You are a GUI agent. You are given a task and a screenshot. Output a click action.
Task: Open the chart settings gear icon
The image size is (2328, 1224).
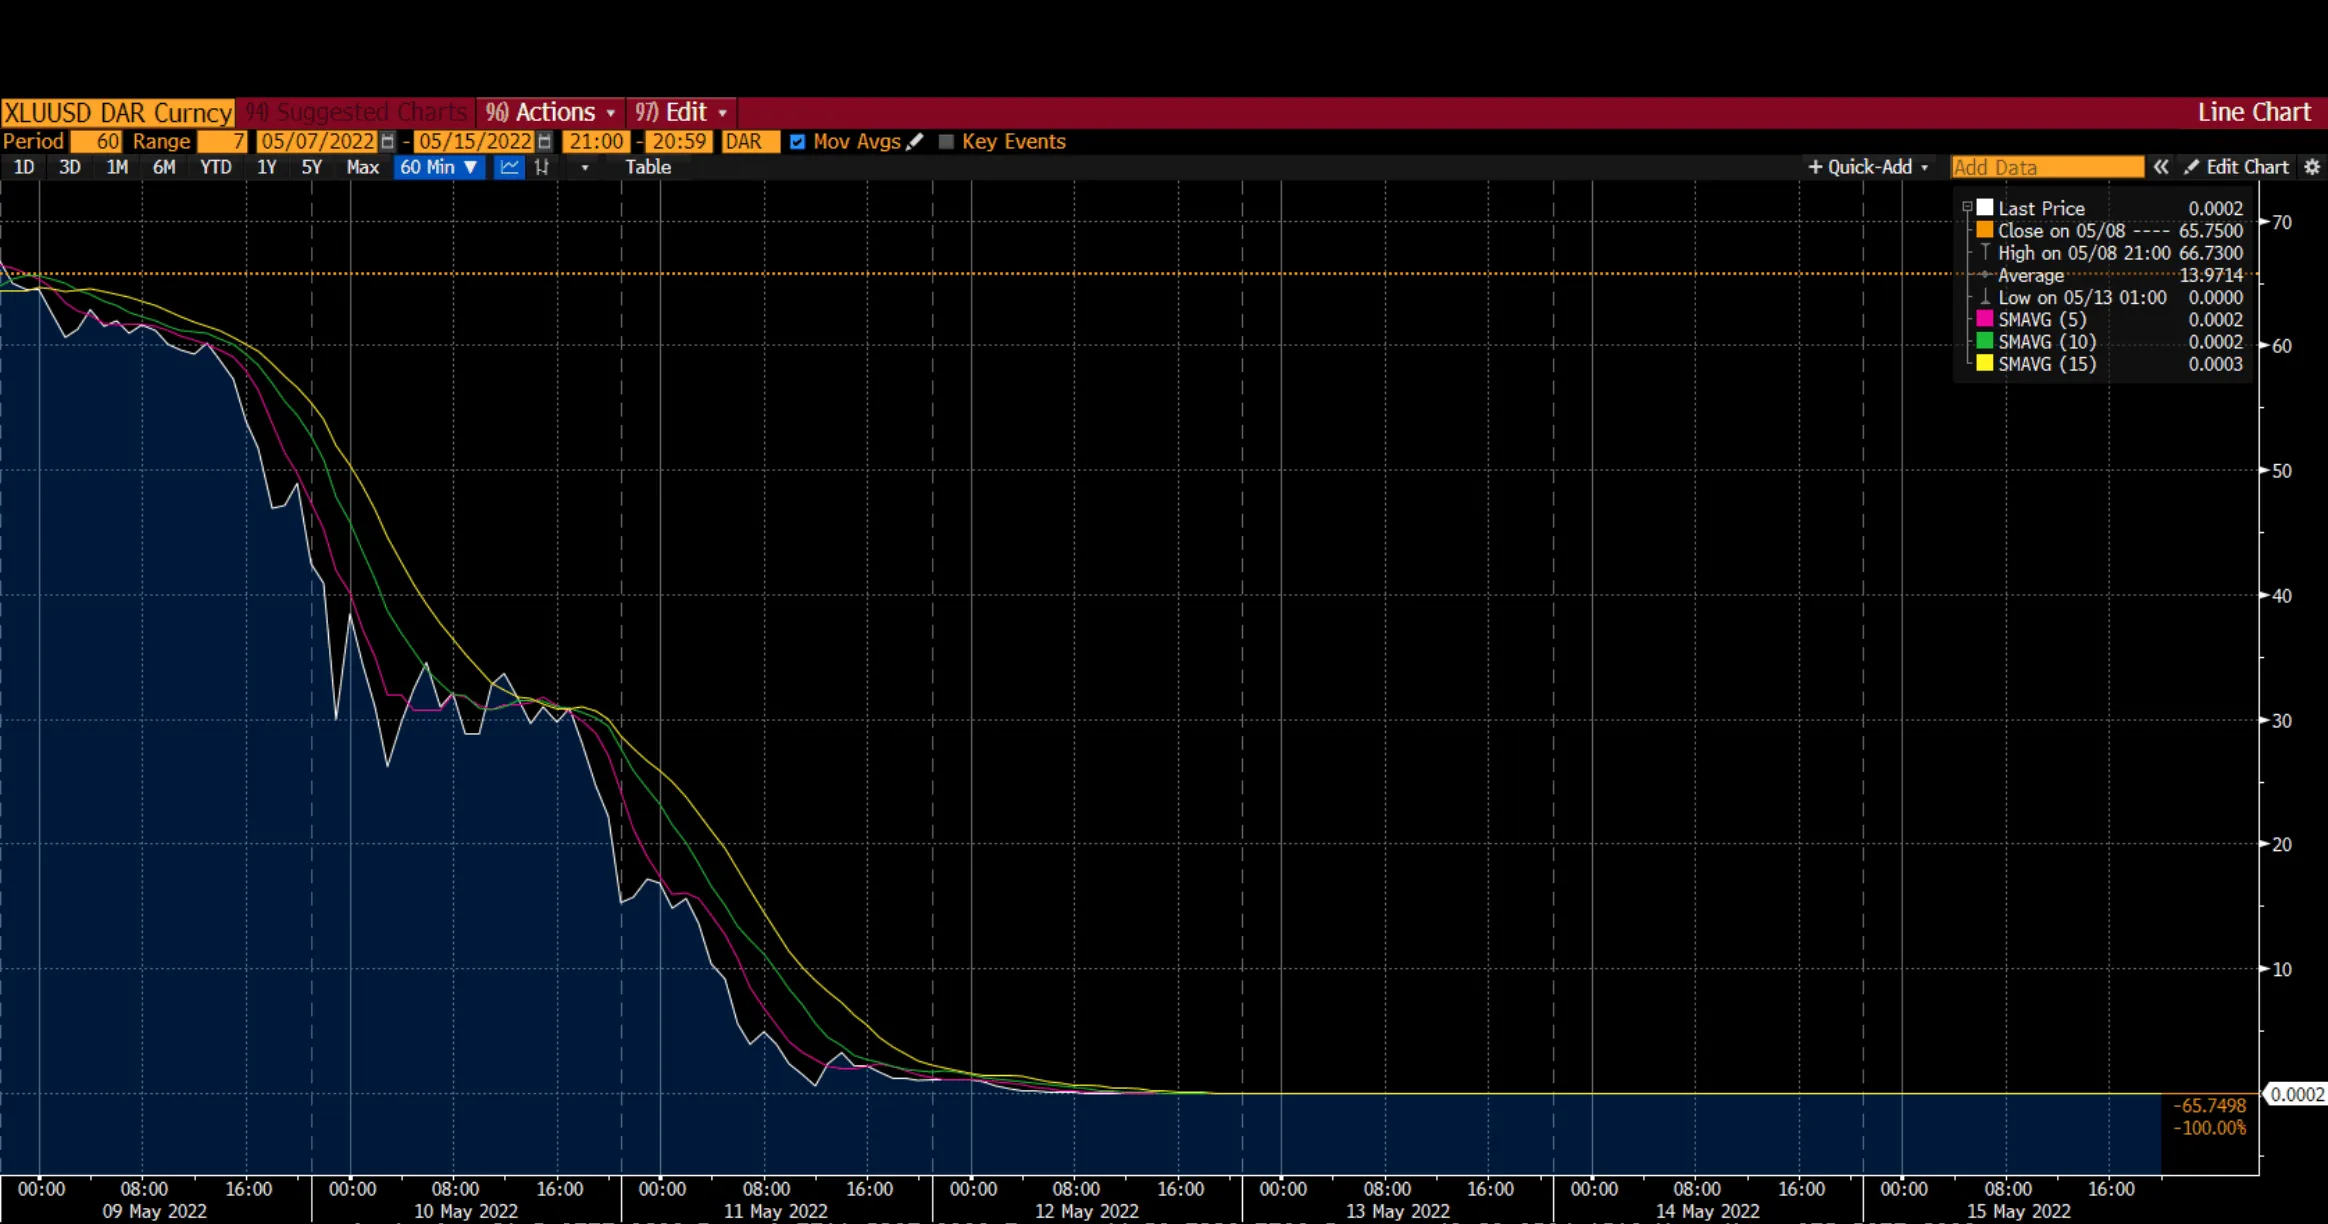tap(2312, 167)
